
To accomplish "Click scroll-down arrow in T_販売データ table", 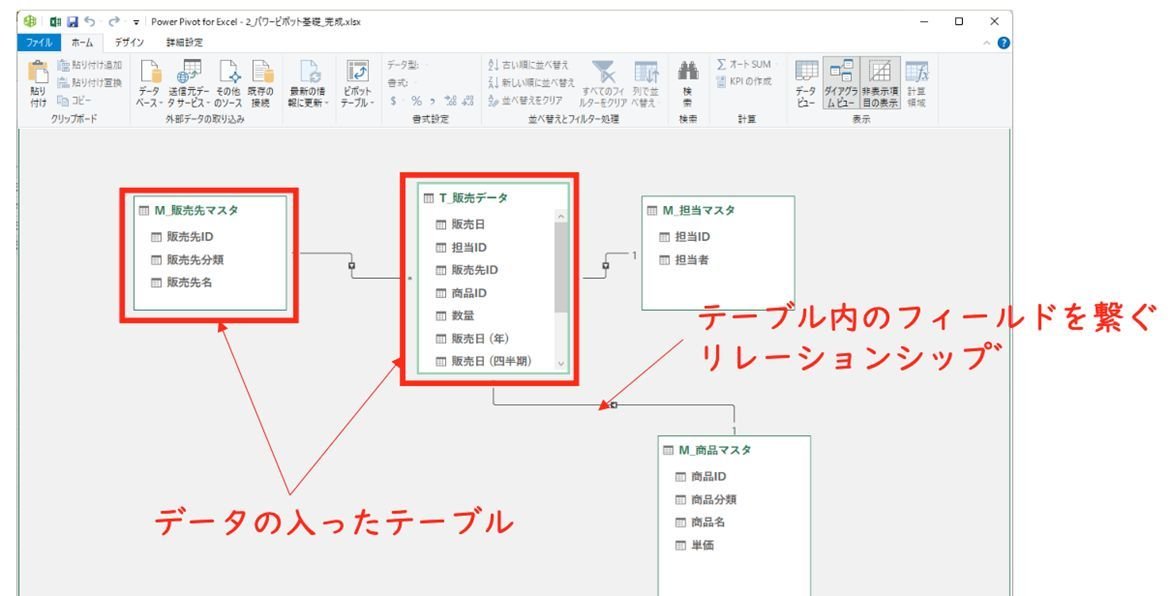I will 562,365.
